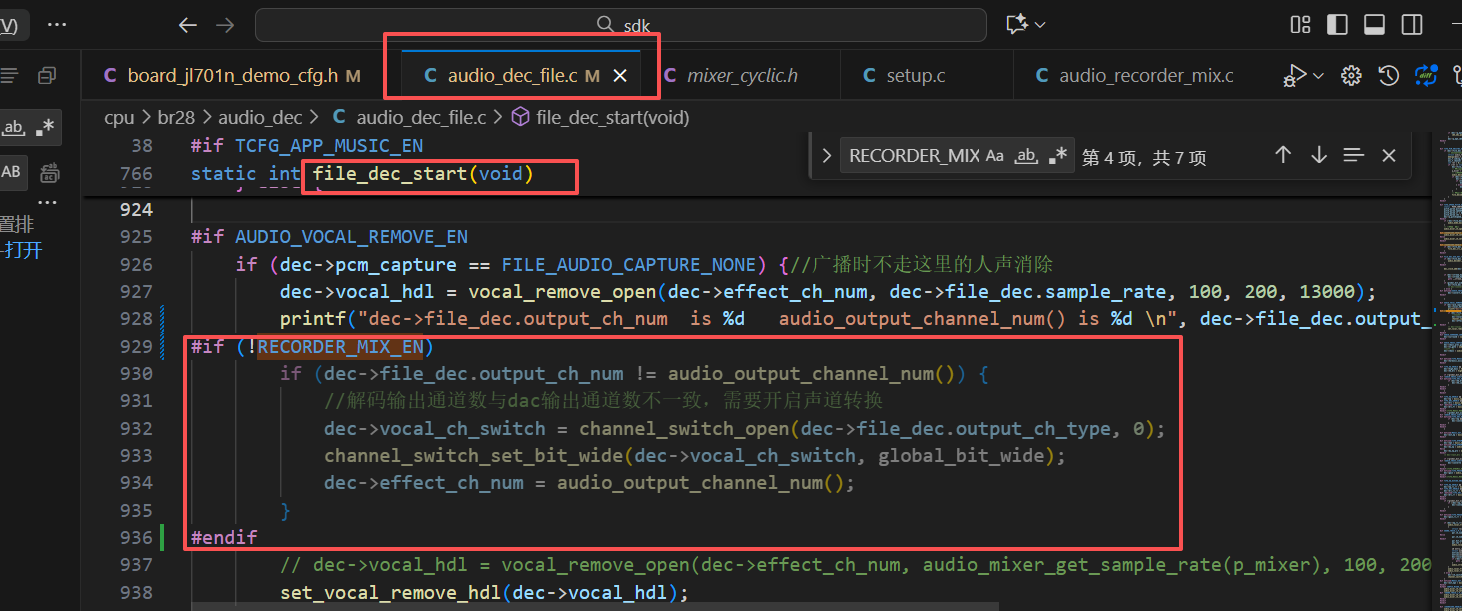Image resolution: width=1462 pixels, height=611 pixels.
Task: Expand the find widget replace toggle
Action: pos(826,156)
